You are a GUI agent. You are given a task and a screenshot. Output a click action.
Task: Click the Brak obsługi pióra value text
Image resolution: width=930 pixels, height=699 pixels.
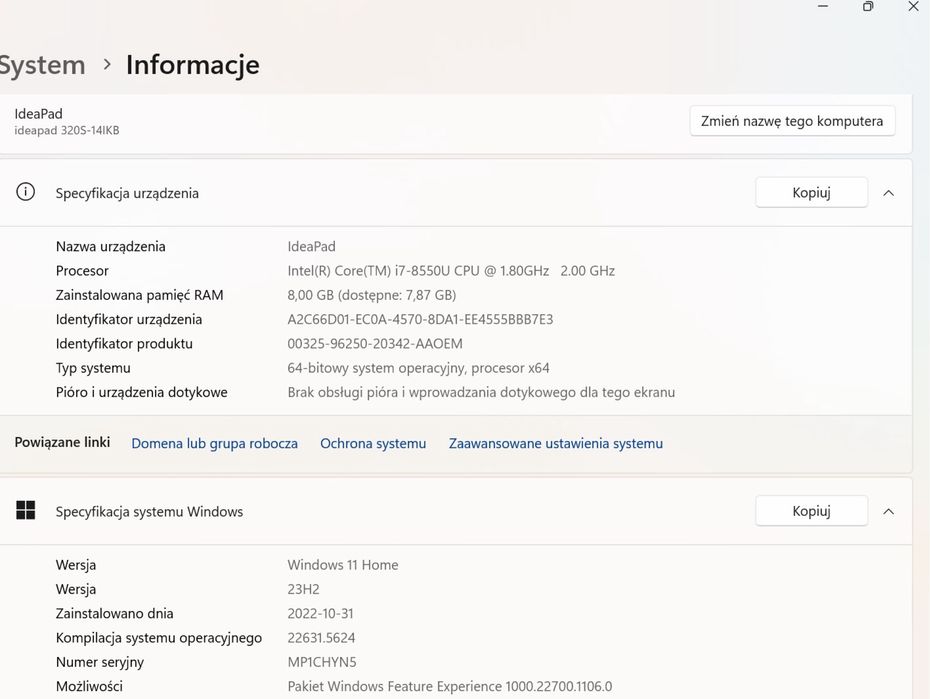coord(481,392)
